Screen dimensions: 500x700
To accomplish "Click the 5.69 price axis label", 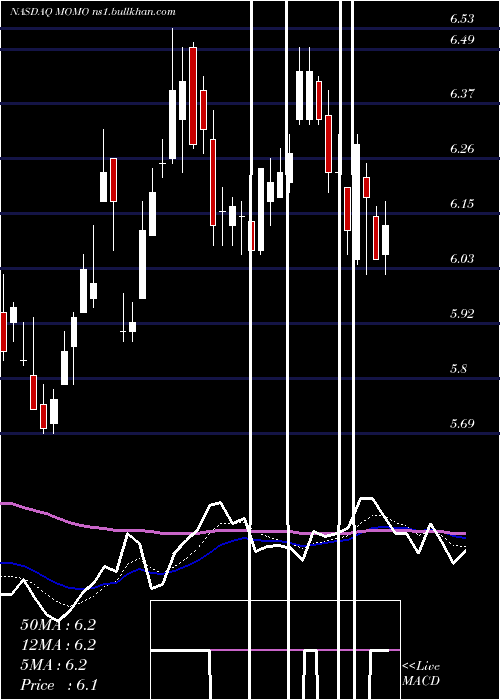I will [462, 423].
